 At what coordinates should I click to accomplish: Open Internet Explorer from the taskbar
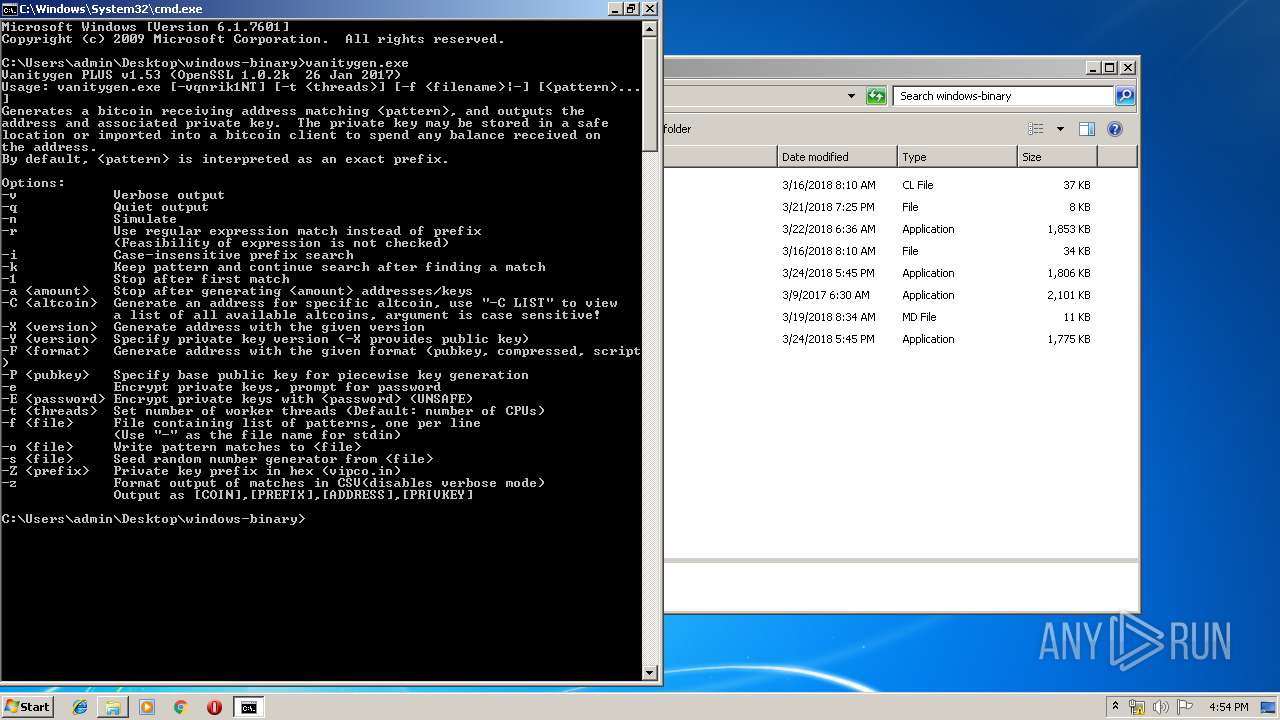pyautogui.click(x=80, y=707)
